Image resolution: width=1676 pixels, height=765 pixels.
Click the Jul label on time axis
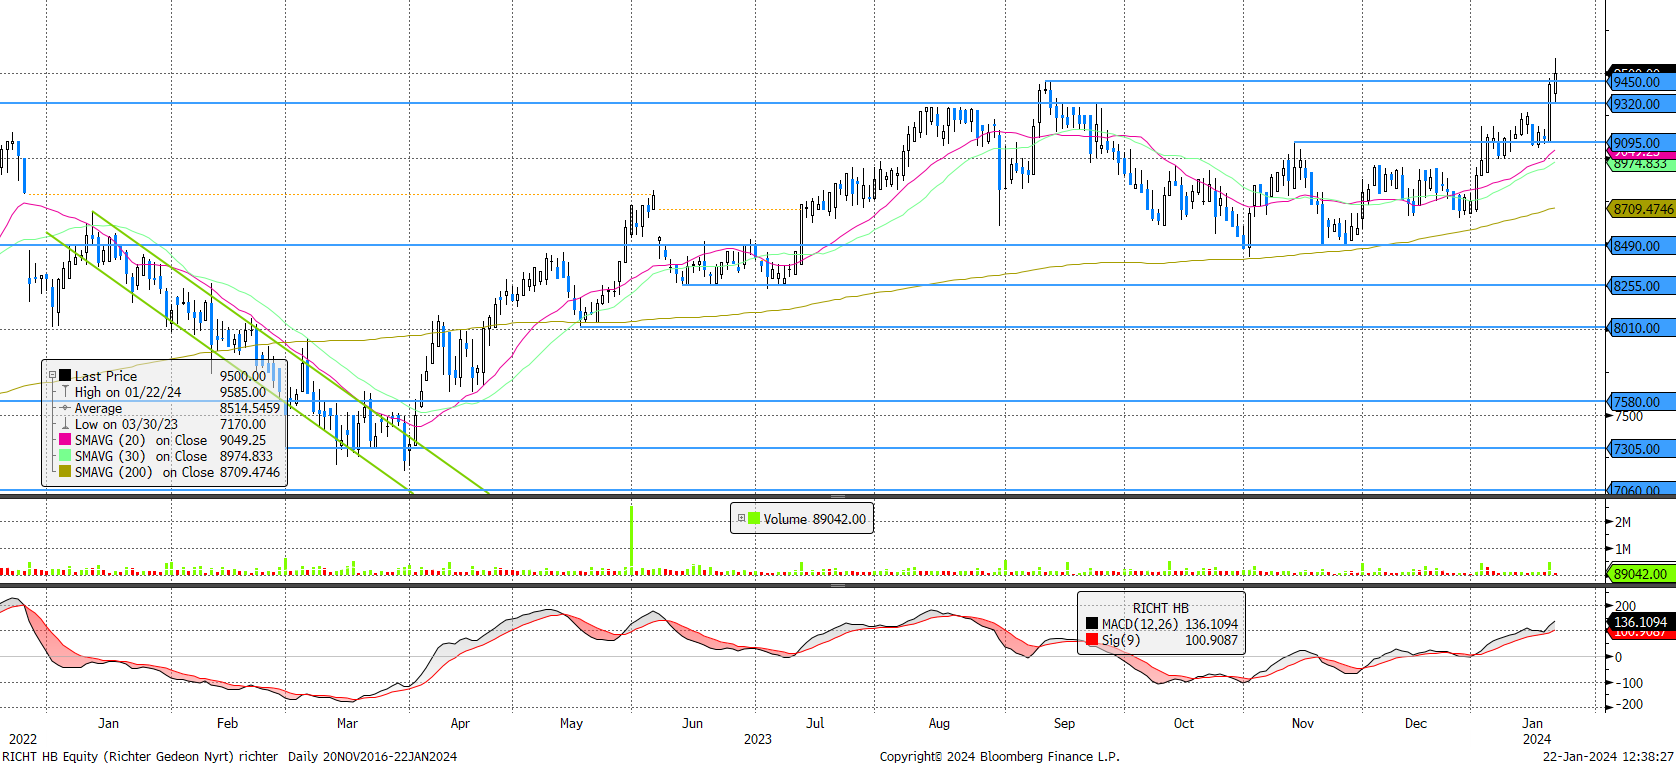(815, 723)
